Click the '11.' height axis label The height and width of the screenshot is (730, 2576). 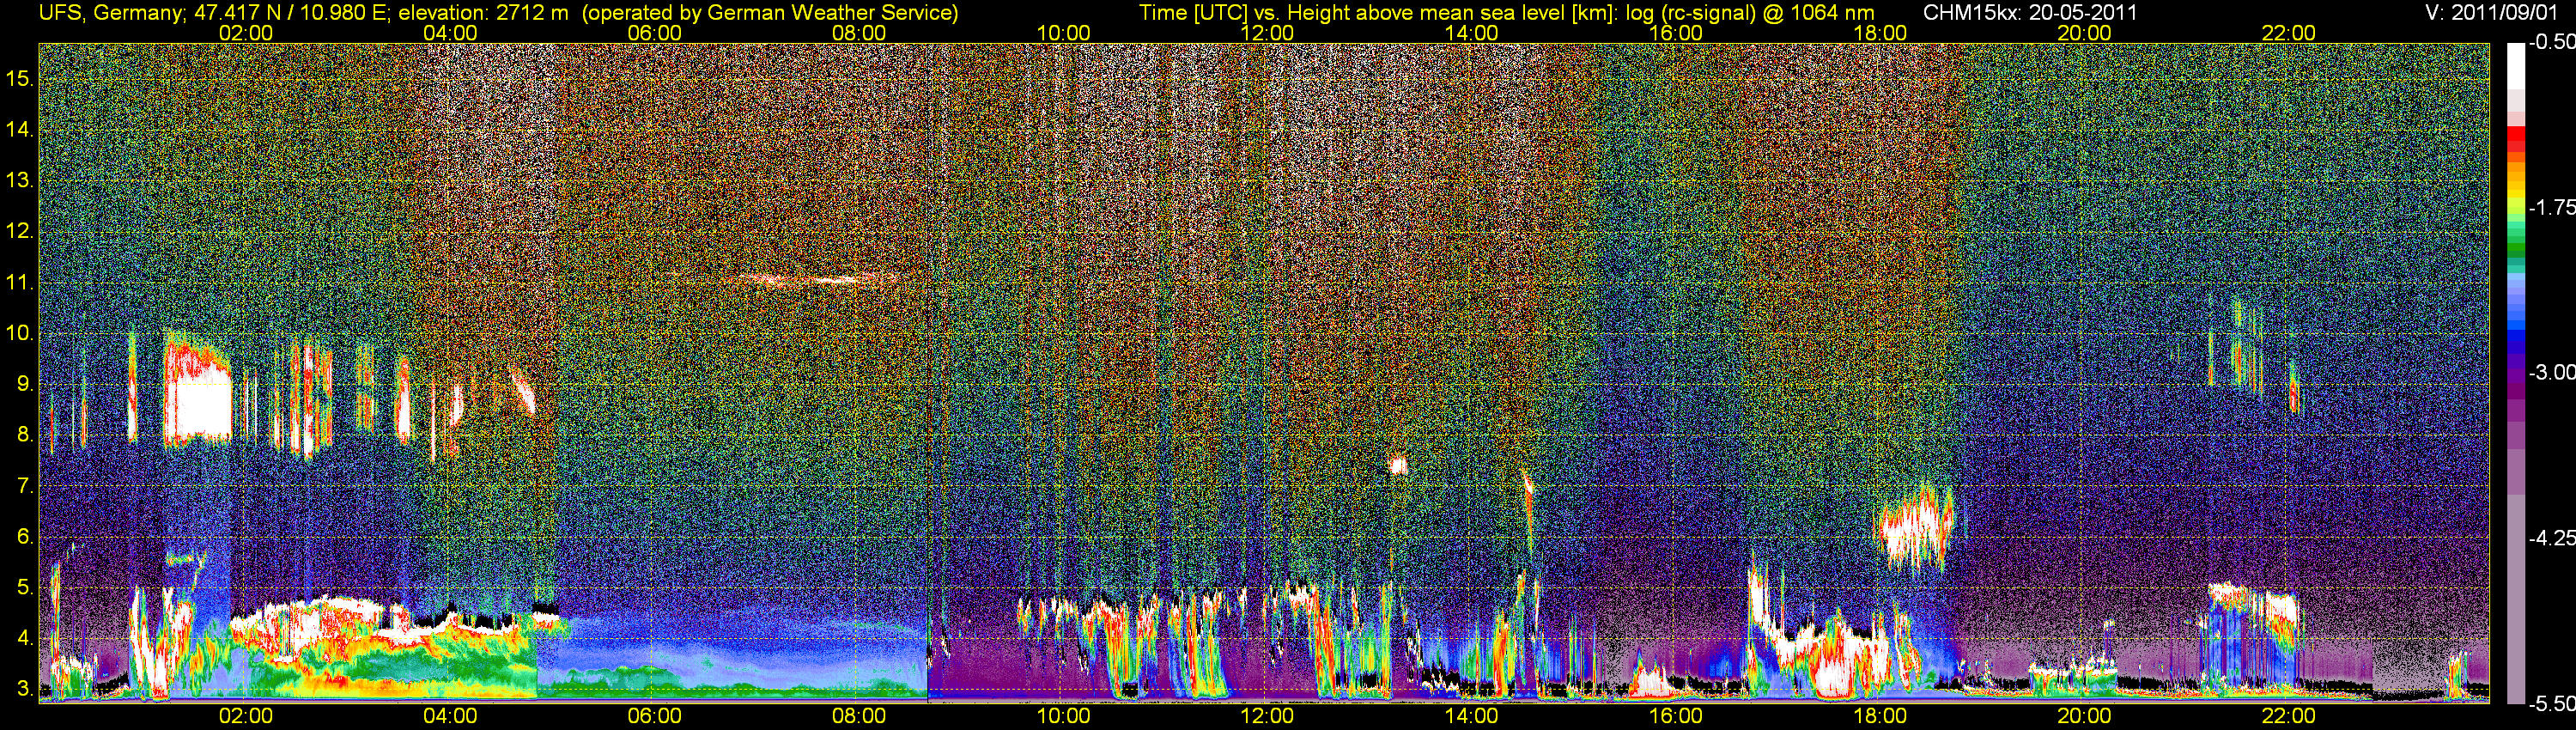point(21,283)
